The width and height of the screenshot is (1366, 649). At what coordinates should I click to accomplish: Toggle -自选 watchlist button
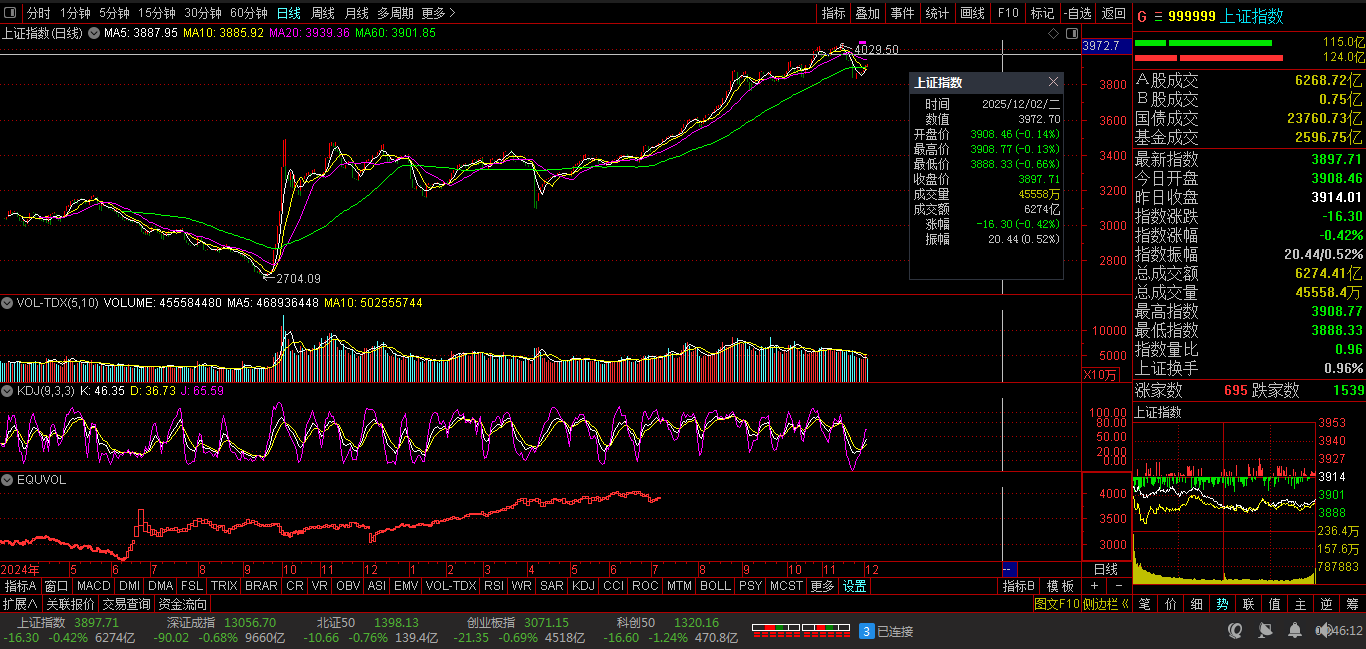[1077, 13]
